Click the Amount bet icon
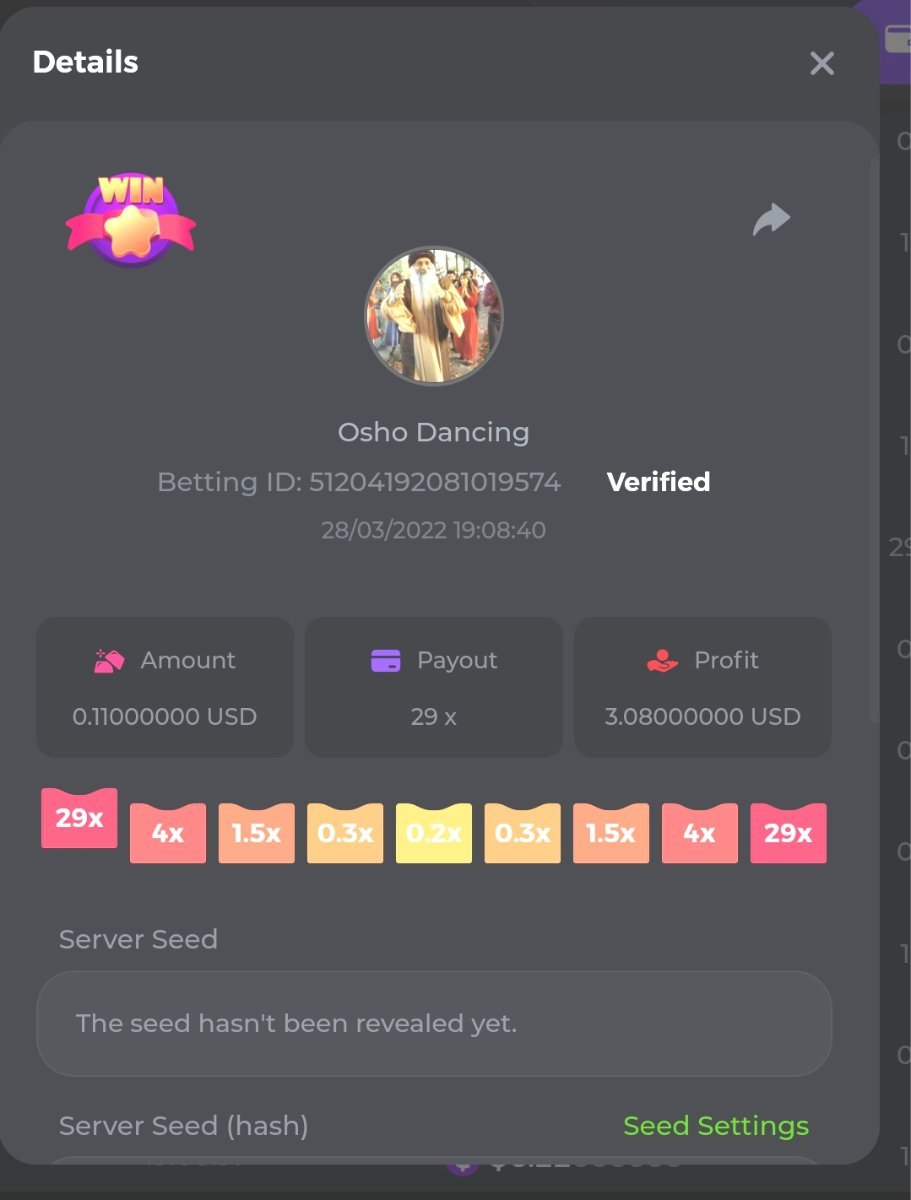Viewport: 911px width, 1200px height. pos(109,661)
